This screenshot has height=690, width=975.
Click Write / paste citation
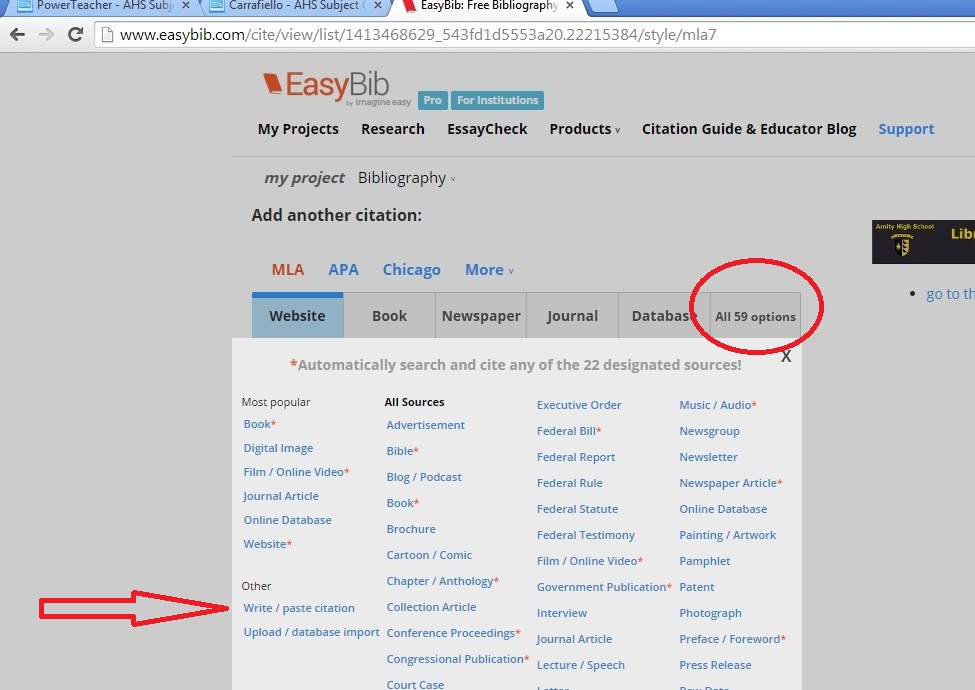click(x=299, y=608)
